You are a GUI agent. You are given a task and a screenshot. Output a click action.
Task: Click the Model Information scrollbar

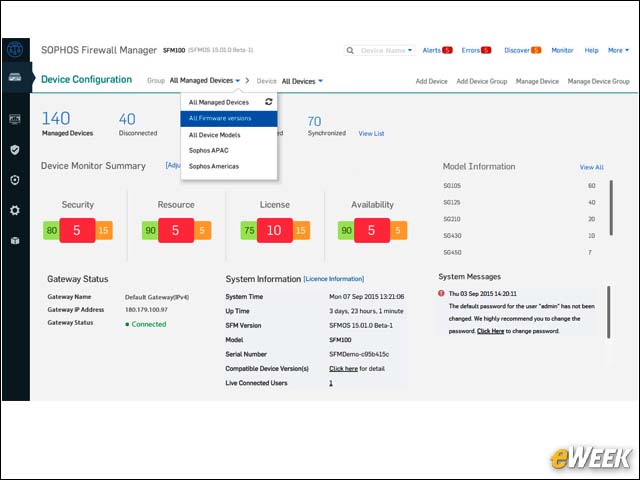pos(611,207)
